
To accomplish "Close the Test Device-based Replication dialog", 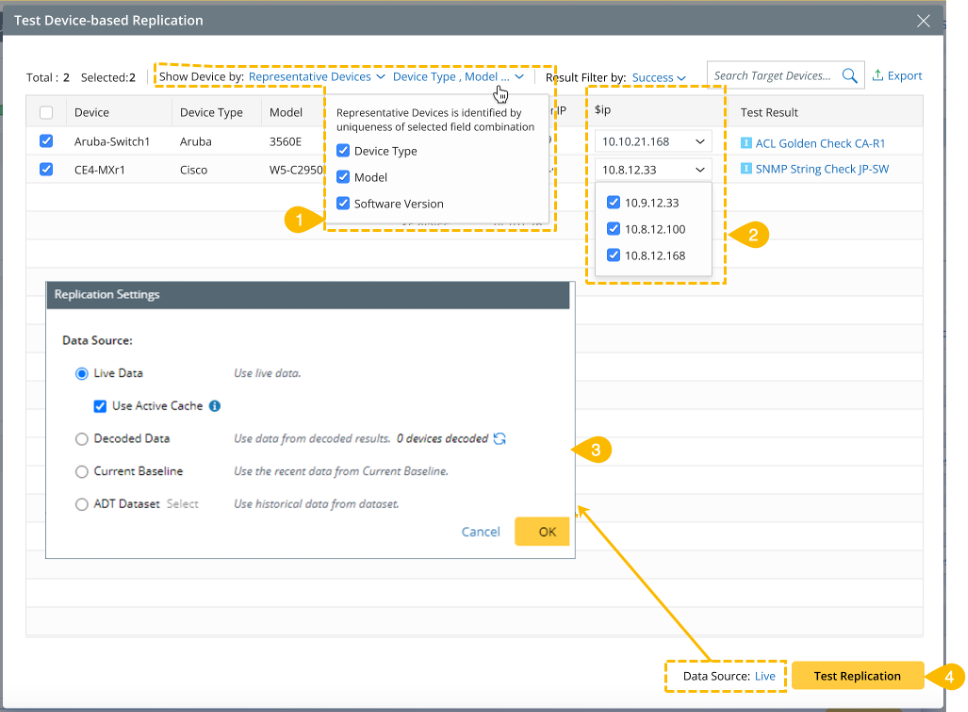I will [923, 20].
